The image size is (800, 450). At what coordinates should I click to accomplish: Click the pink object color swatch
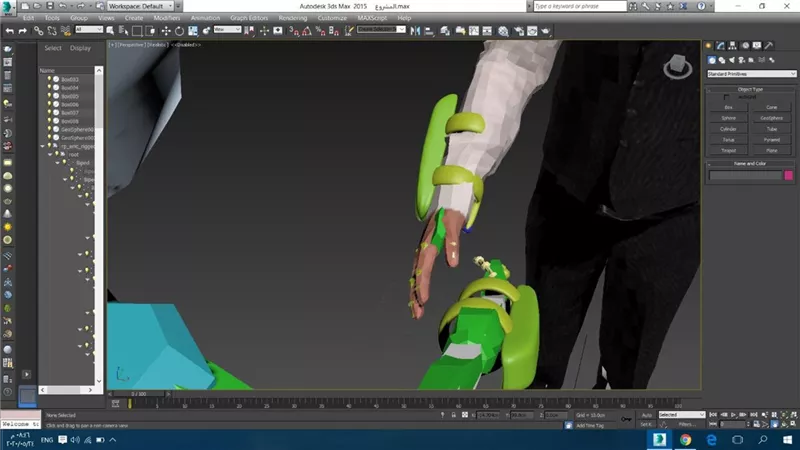[789, 176]
